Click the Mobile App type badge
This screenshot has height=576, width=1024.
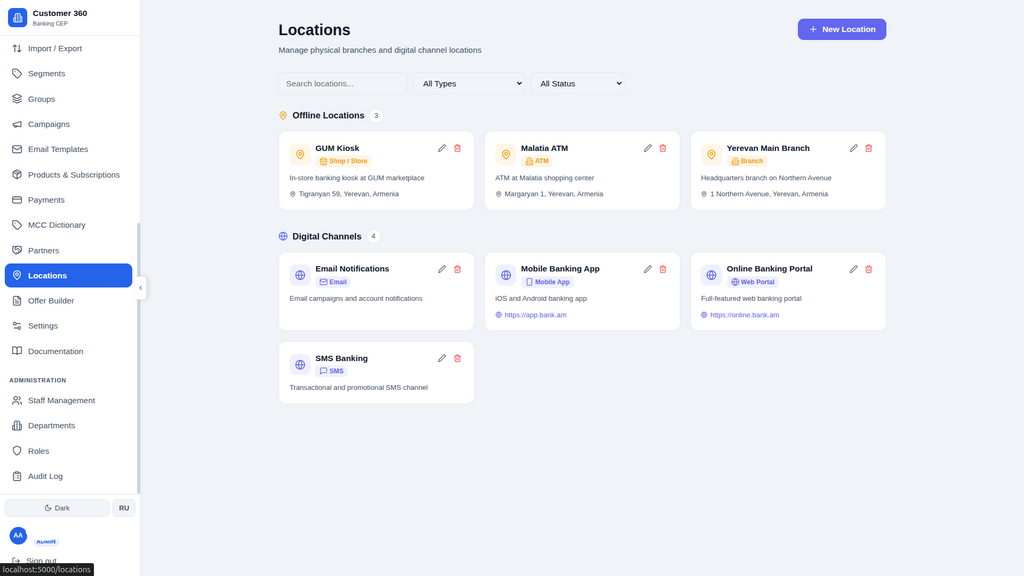pyautogui.click(x=547, y=282)
